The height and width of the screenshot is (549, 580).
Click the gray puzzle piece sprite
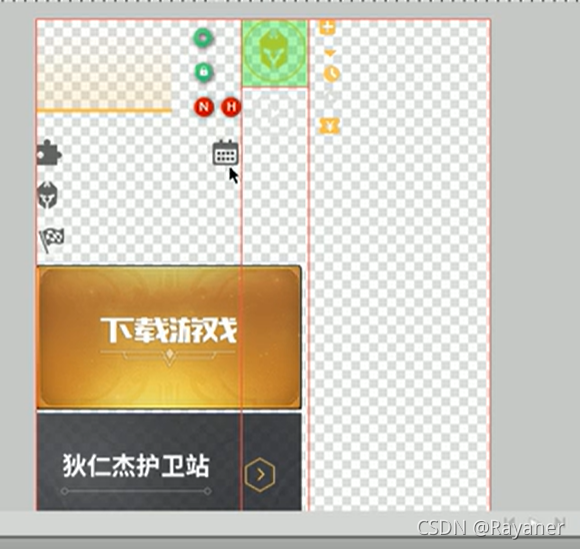point(49,152)
